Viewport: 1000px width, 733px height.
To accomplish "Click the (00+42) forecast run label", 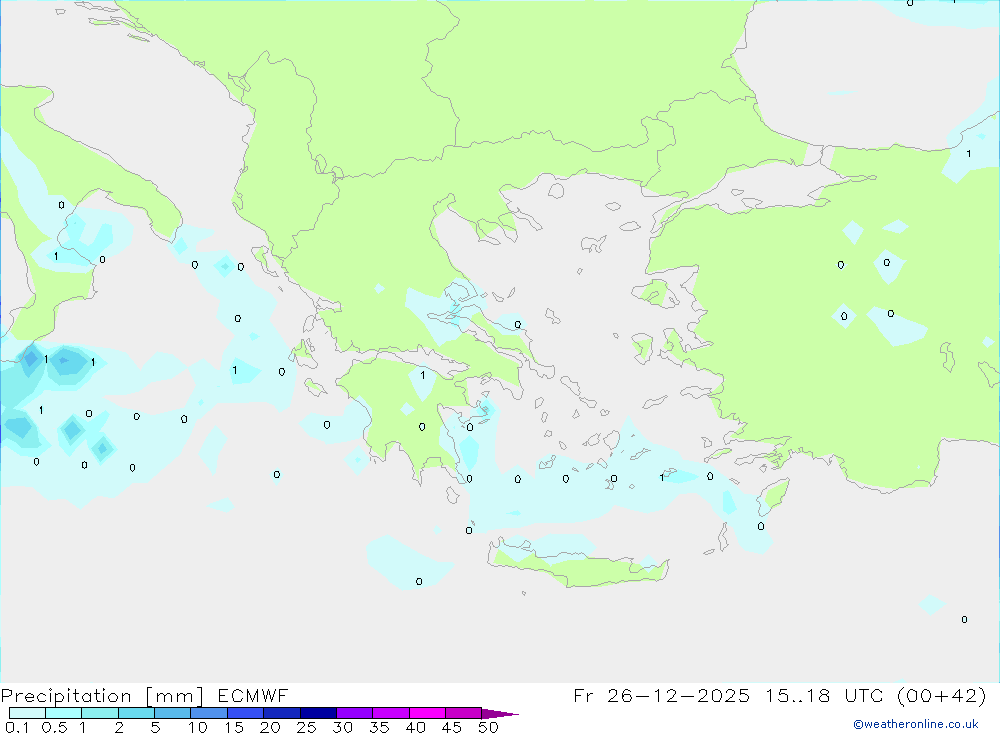I will tap(941, 695).
